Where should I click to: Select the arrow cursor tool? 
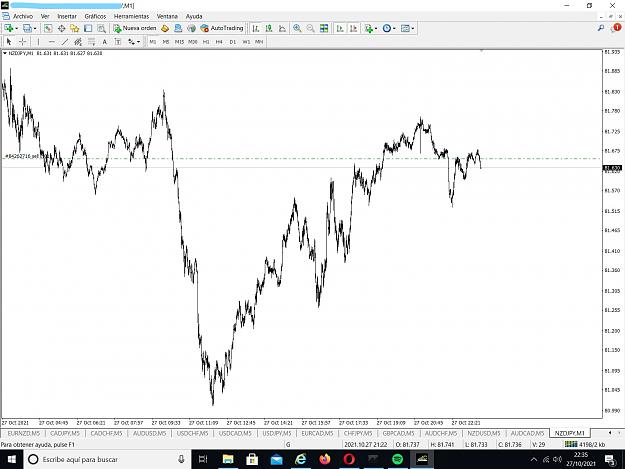pos(9,41)
